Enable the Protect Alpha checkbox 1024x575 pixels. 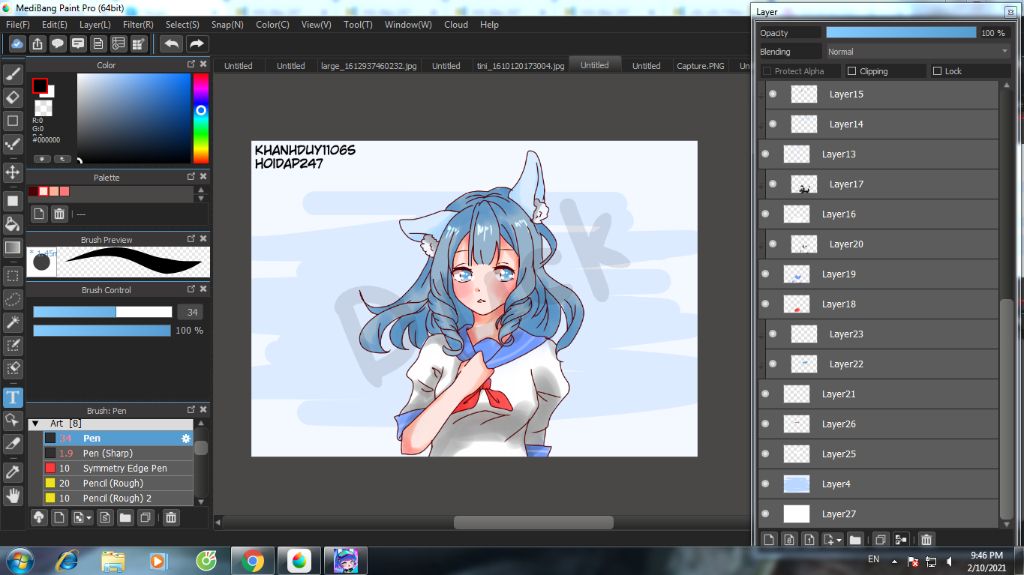coord(767,71)
